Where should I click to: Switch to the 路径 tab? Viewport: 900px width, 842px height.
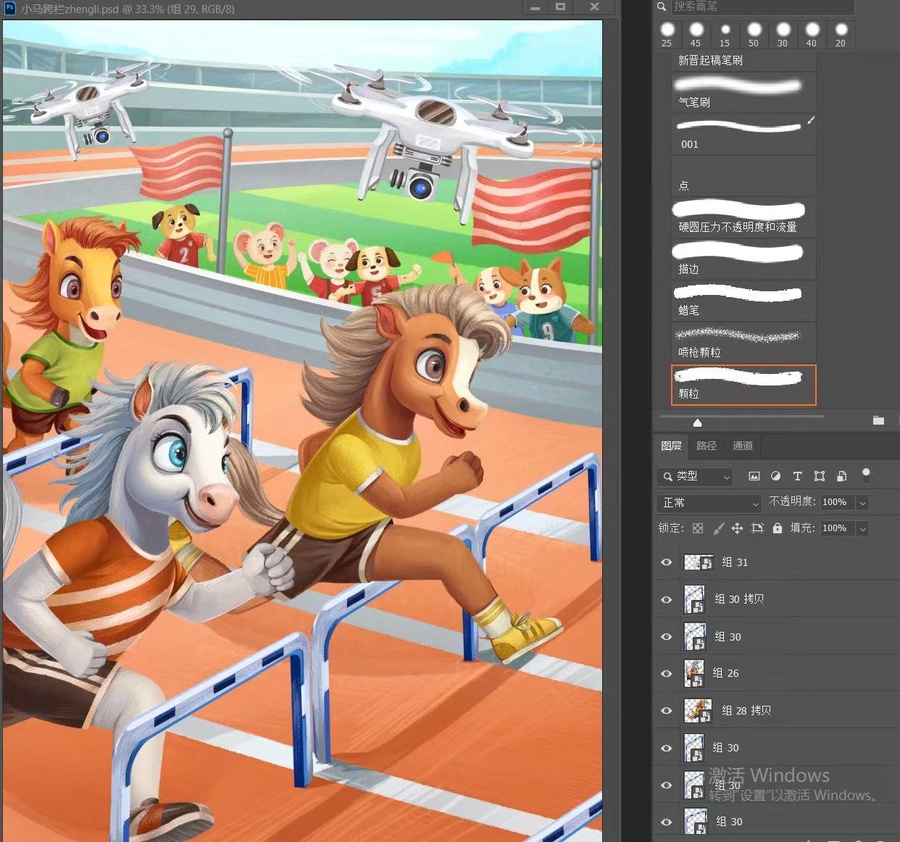tap(706, 445)
